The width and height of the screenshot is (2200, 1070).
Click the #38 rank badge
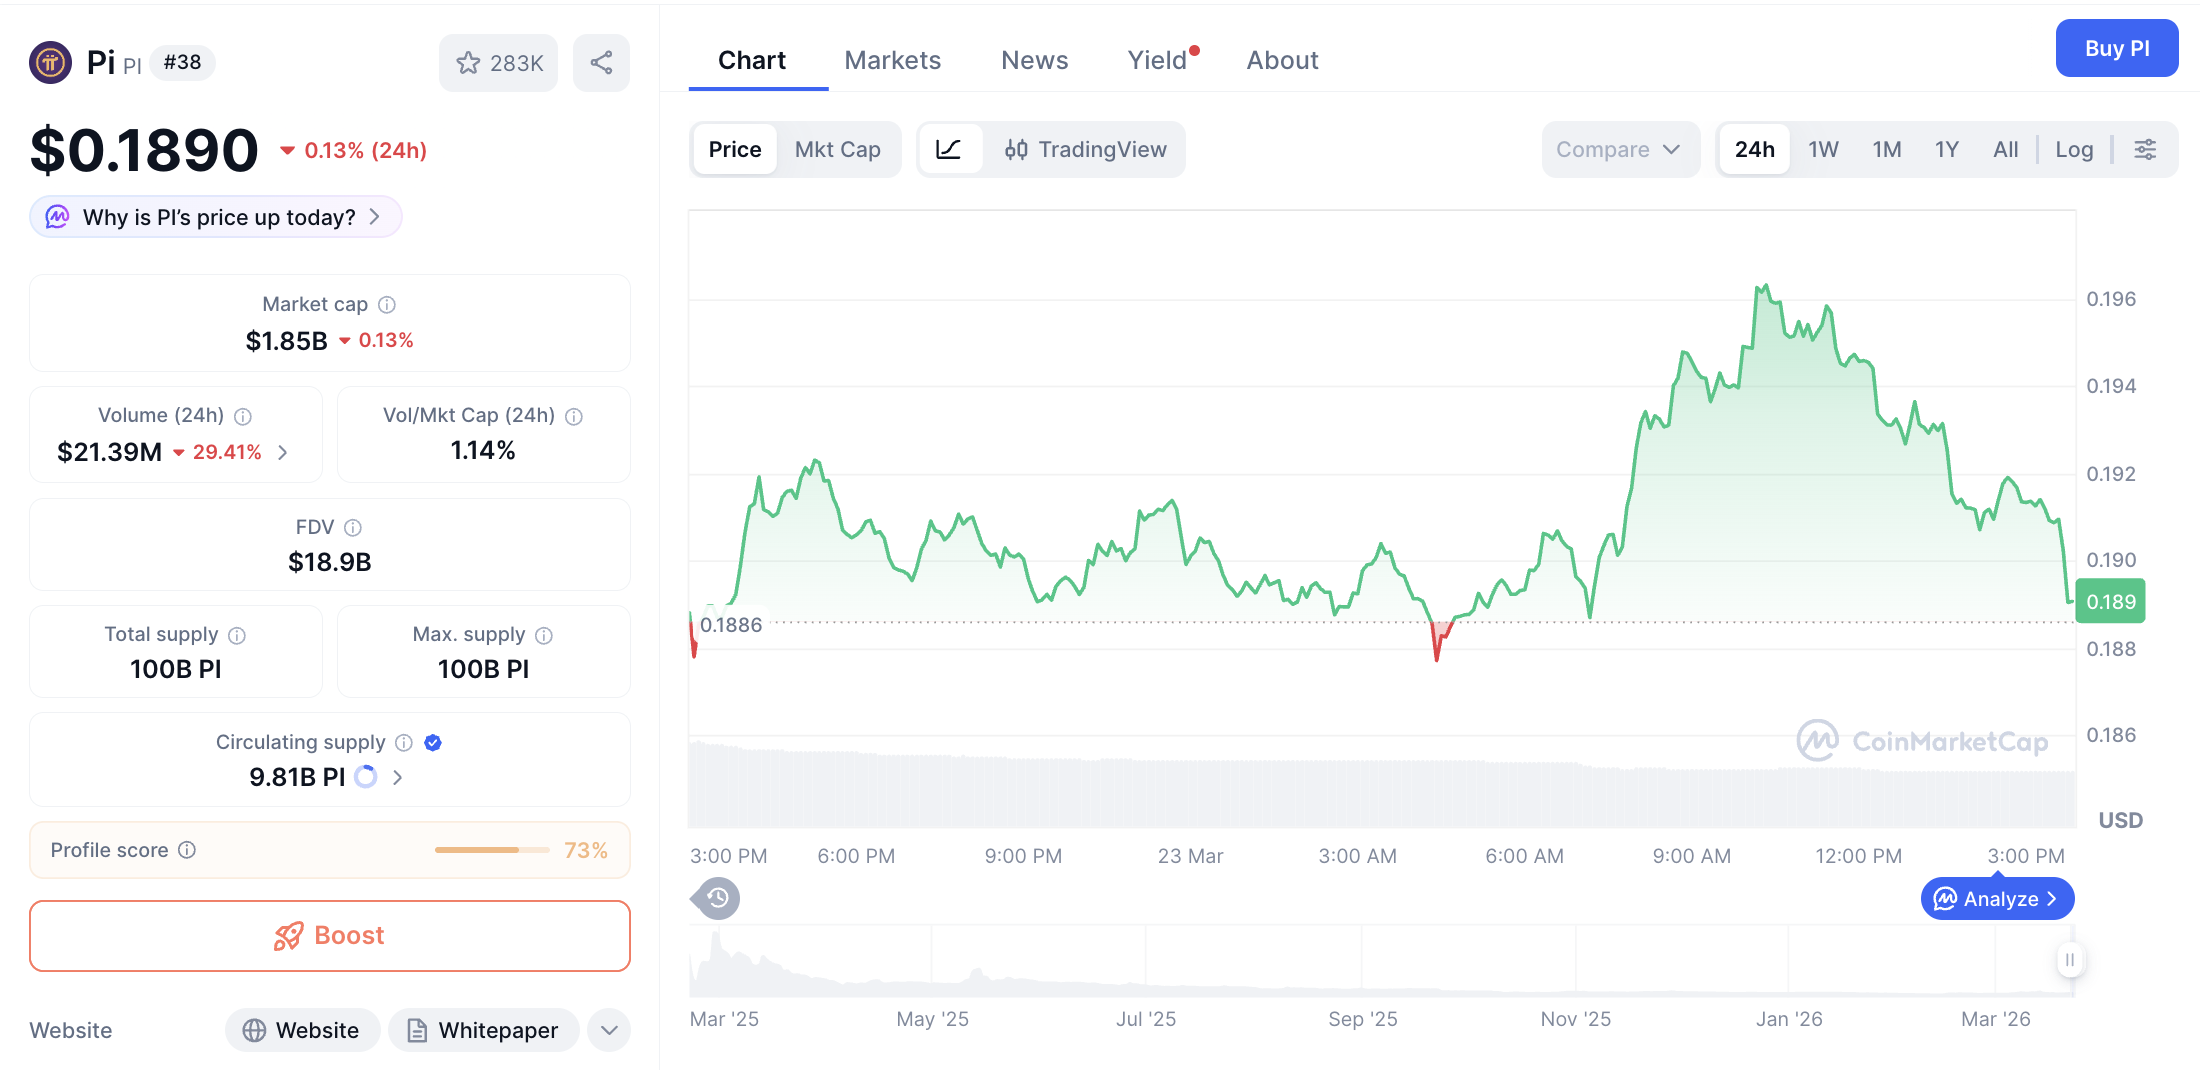point(183,62)
